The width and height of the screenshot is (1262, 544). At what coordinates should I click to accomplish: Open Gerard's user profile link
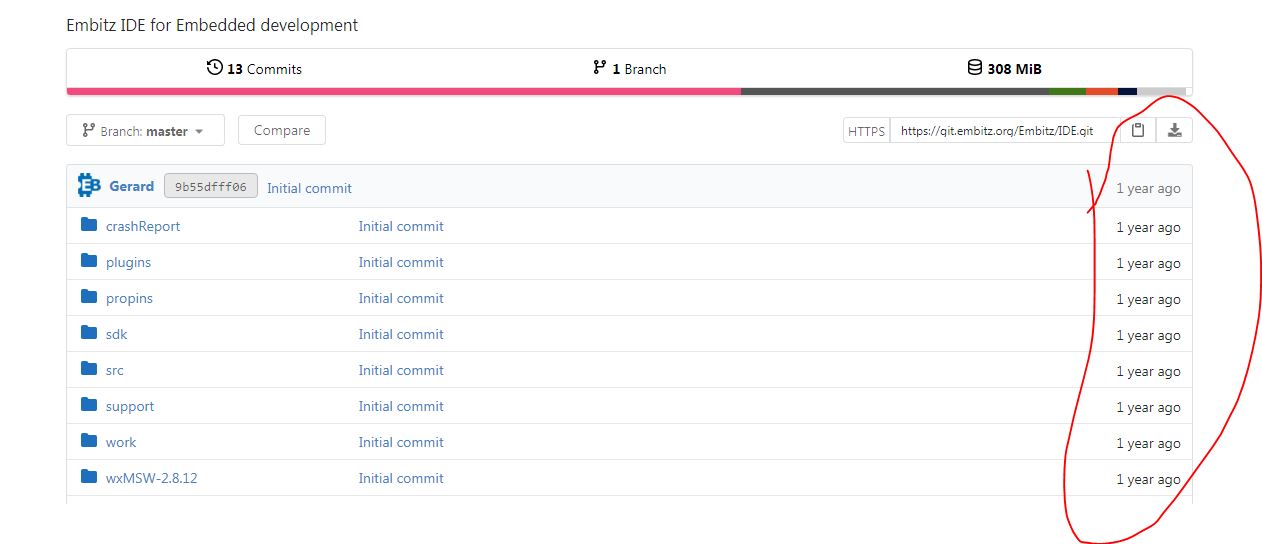[132, 186]
